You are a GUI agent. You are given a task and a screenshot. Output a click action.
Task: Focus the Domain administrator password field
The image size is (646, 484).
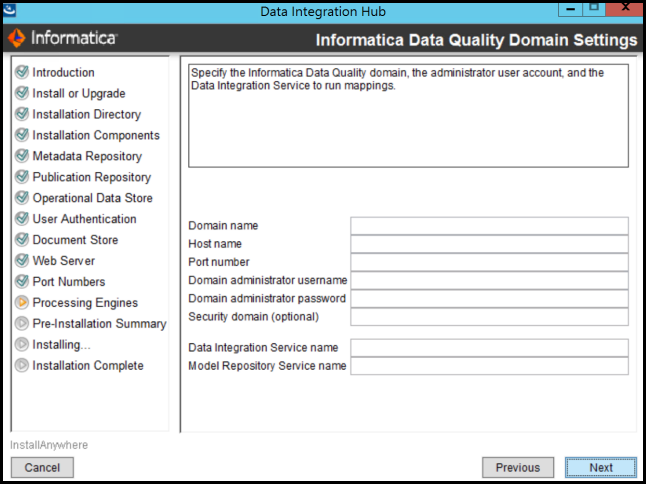pos(489,299)
